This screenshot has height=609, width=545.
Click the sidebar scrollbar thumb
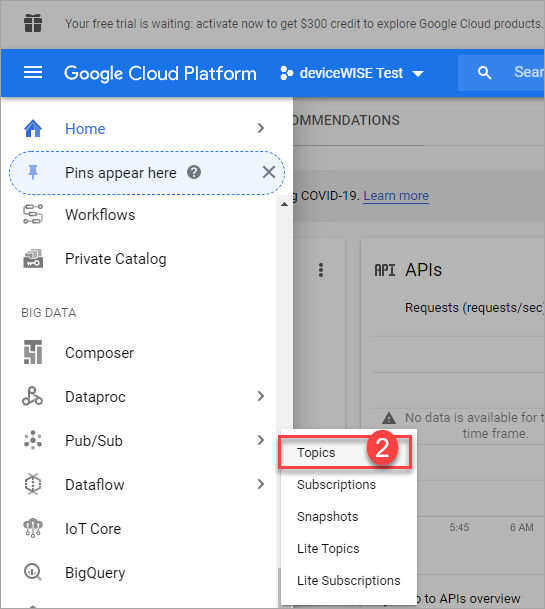[x=279, y=587]
